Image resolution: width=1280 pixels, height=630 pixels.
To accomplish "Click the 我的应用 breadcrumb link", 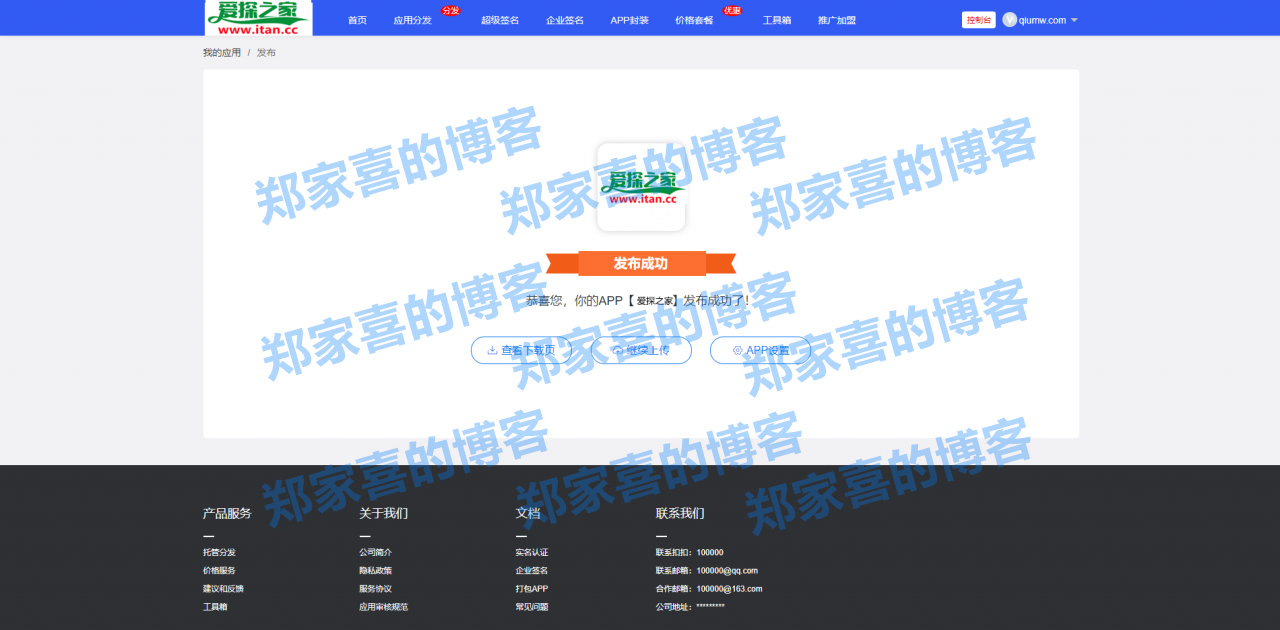I will point(222,52).
